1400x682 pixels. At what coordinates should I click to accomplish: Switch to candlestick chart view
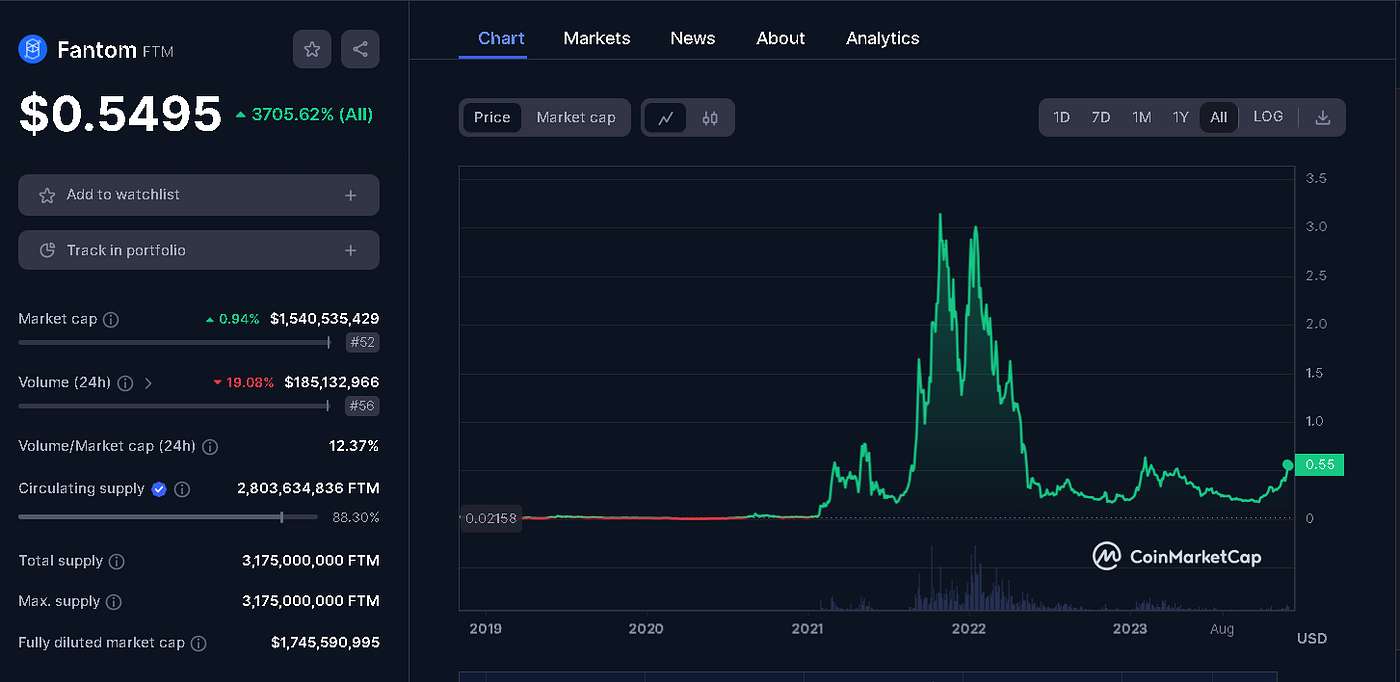pos(710,117)
